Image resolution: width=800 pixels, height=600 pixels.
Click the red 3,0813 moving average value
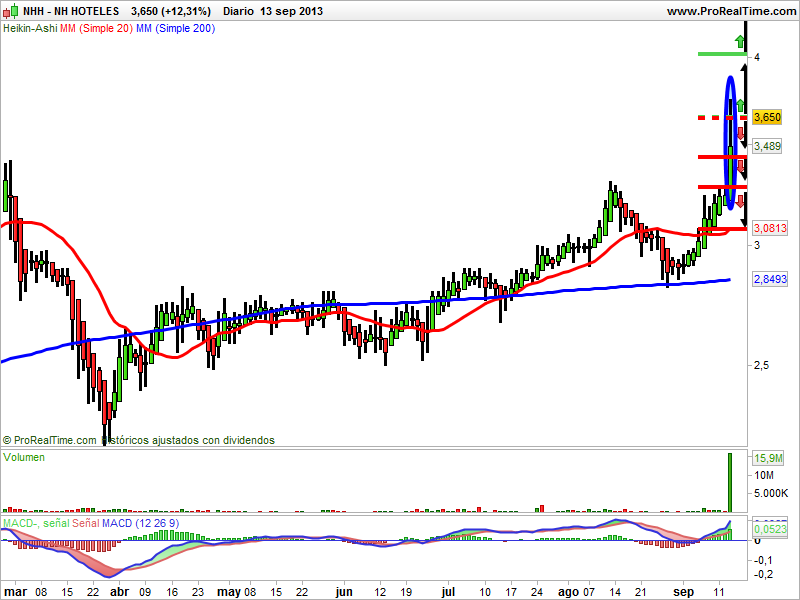[x=770, y=228]
